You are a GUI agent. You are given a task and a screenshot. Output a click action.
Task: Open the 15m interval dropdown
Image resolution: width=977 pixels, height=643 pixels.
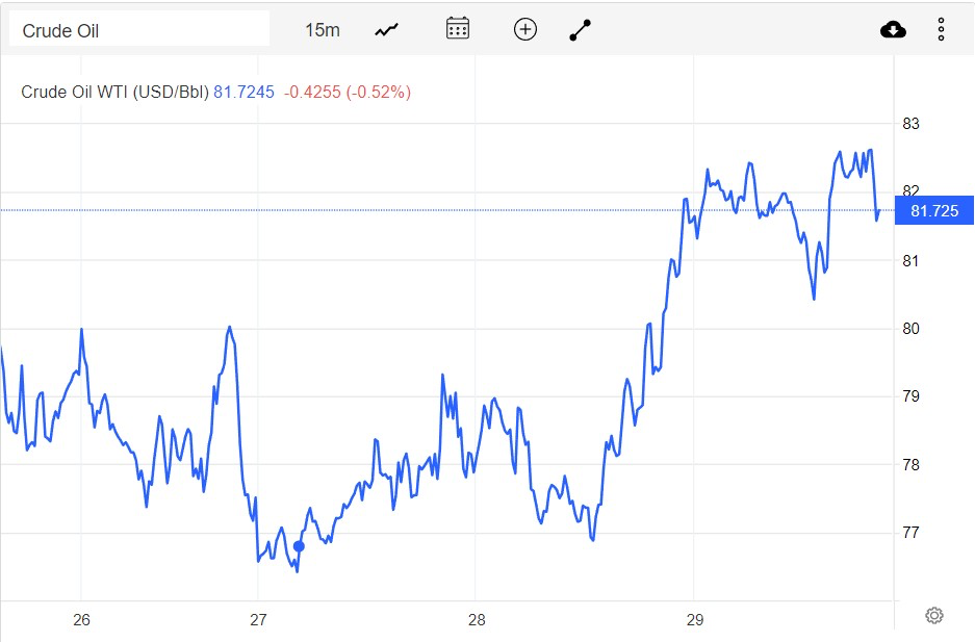[x=322, y=30]
